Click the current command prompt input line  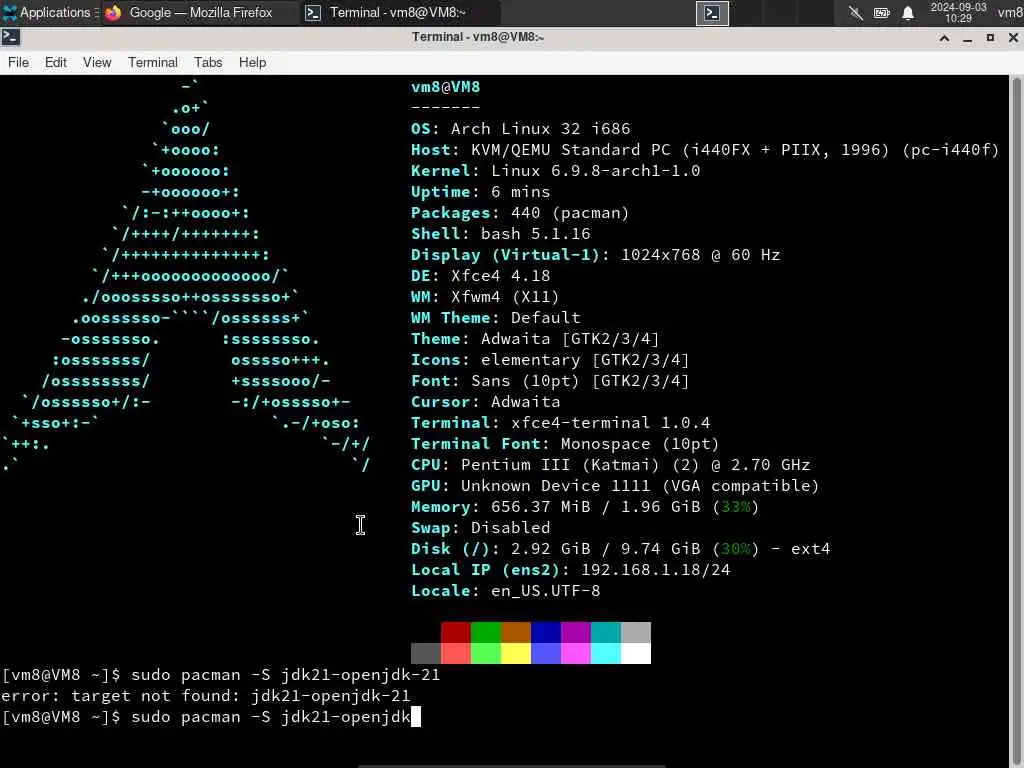(x=211, y=717)
